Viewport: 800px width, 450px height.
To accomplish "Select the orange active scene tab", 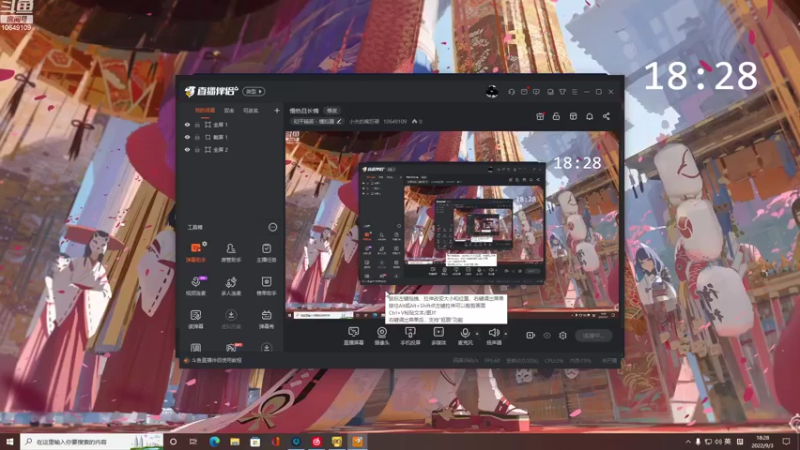I will [205, 110].
